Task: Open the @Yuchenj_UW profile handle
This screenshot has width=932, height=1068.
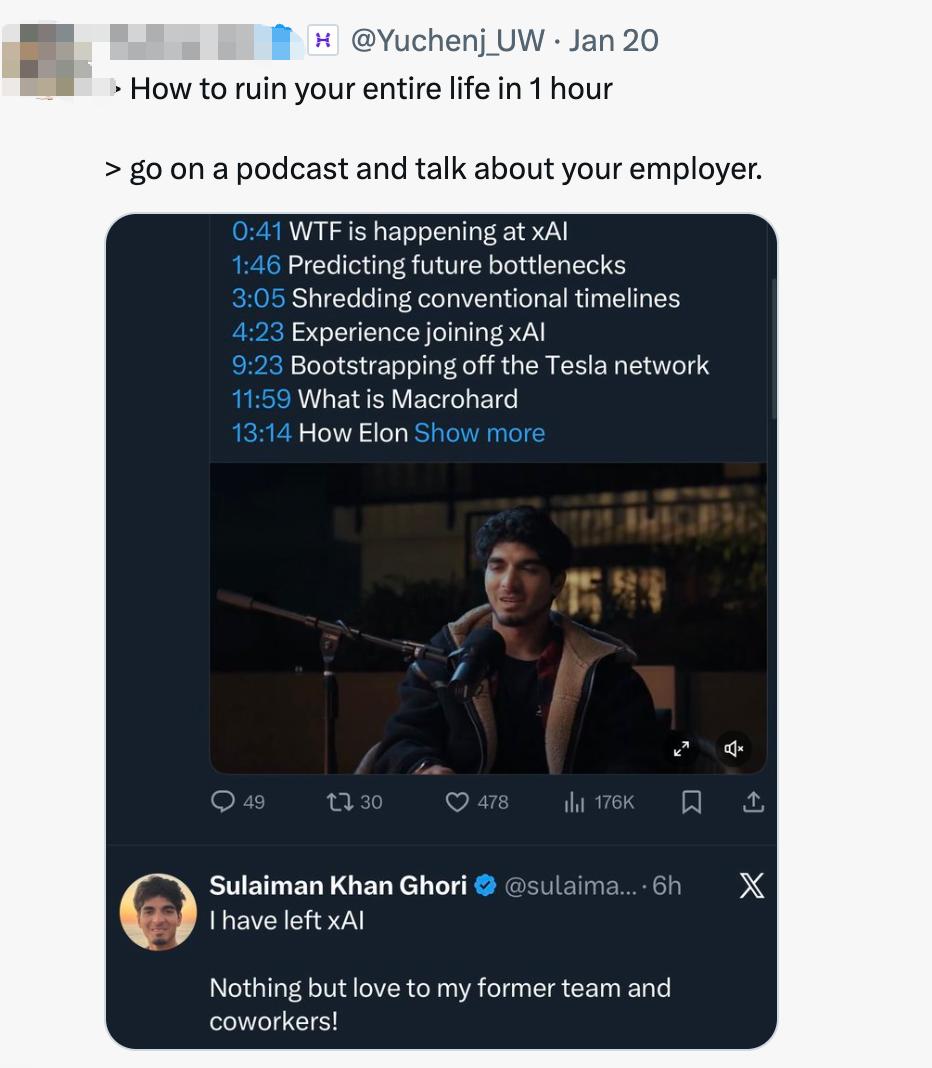Action: (x=449, y=40)
